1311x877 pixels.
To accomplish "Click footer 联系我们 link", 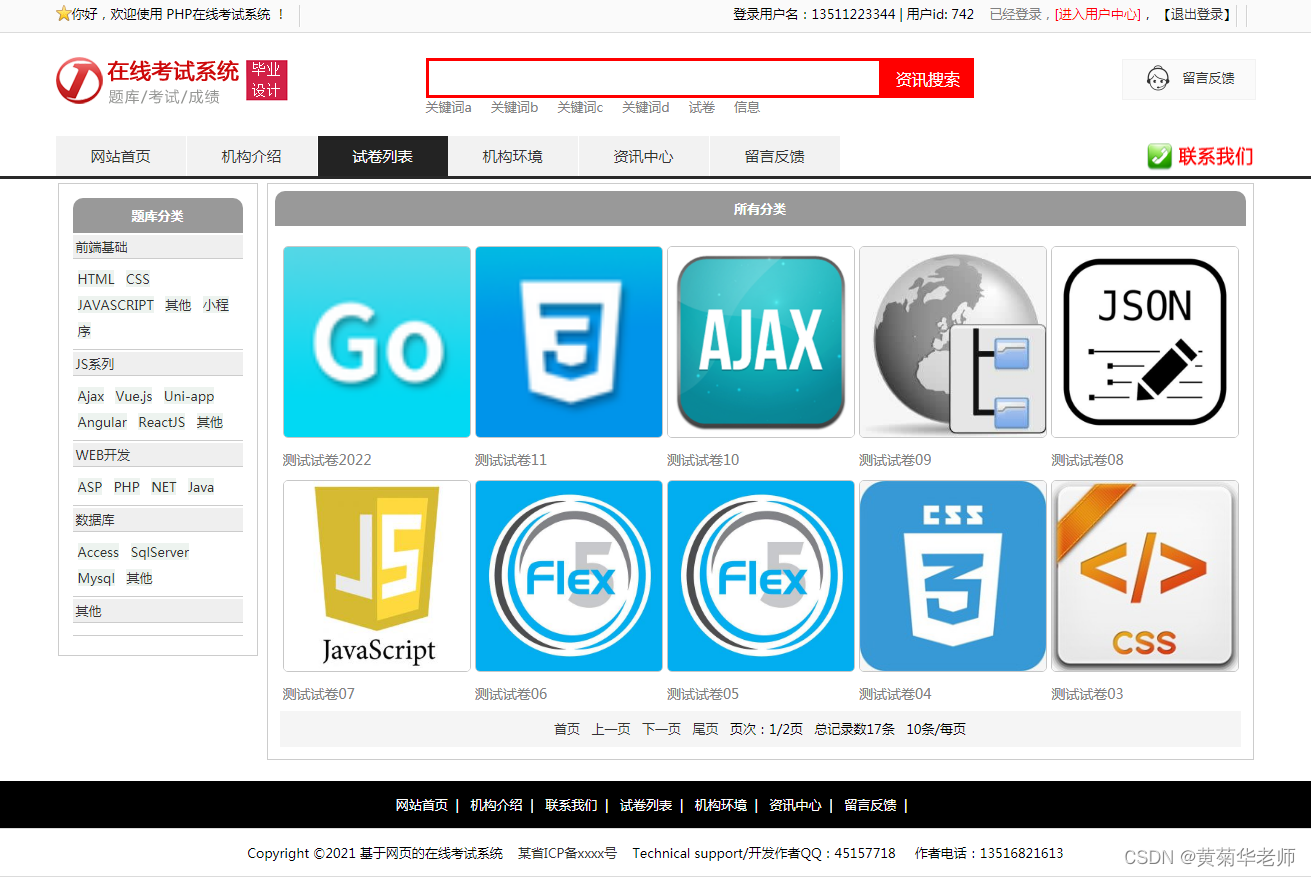I will [571, 805].
